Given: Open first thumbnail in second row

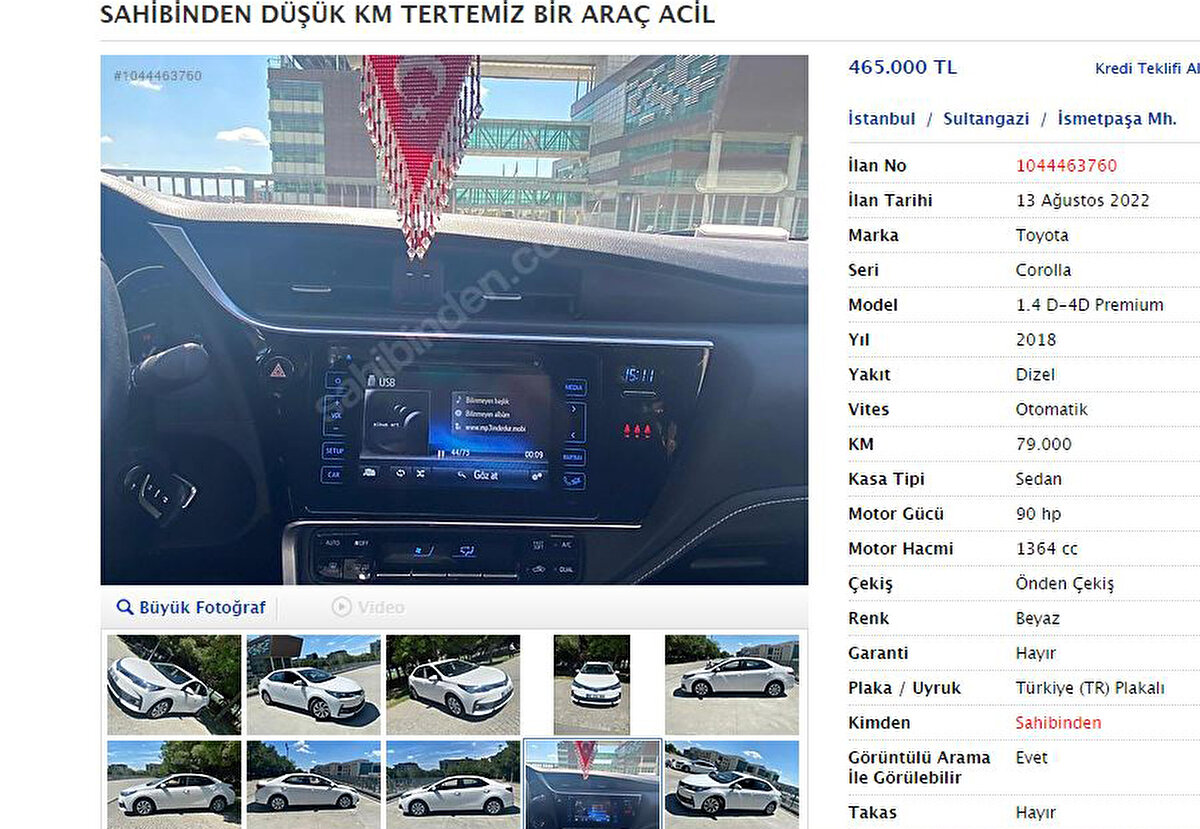Looking at the screenshot, I should pyautogui.click(x=174, y=785).
